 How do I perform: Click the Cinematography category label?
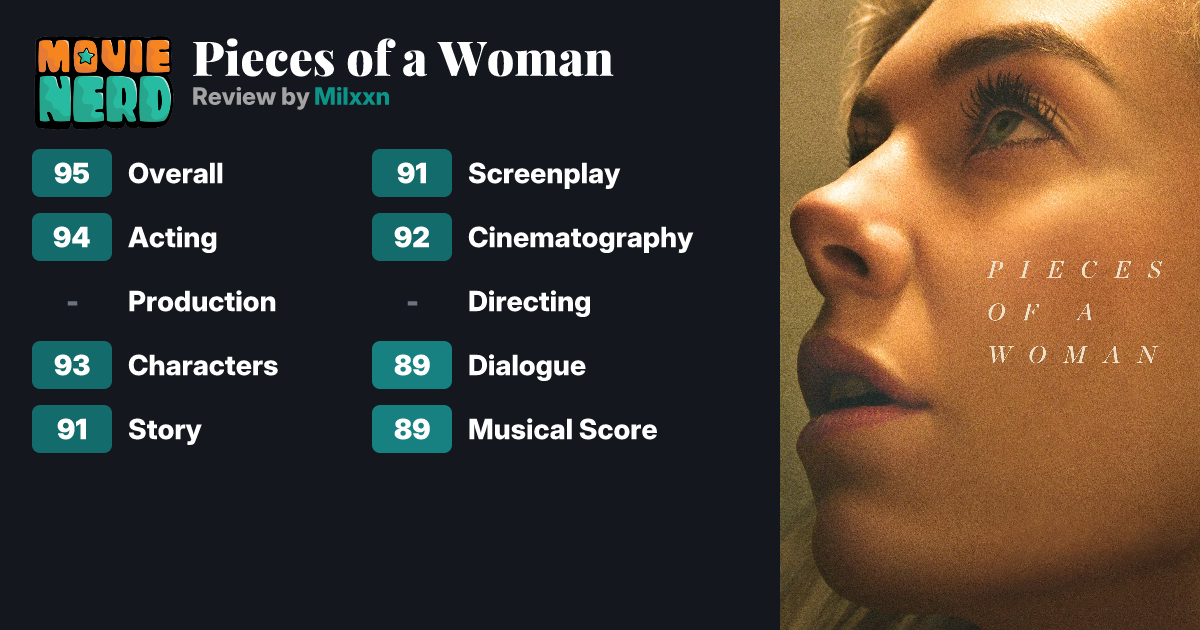click(580, 238)
